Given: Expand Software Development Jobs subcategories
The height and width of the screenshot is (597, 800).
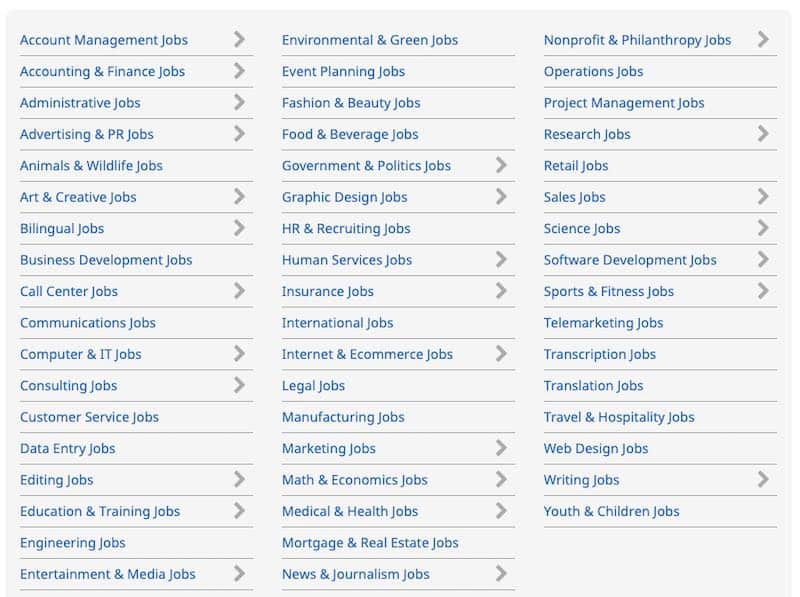Looking at the screenshot, I should [761, 260].
